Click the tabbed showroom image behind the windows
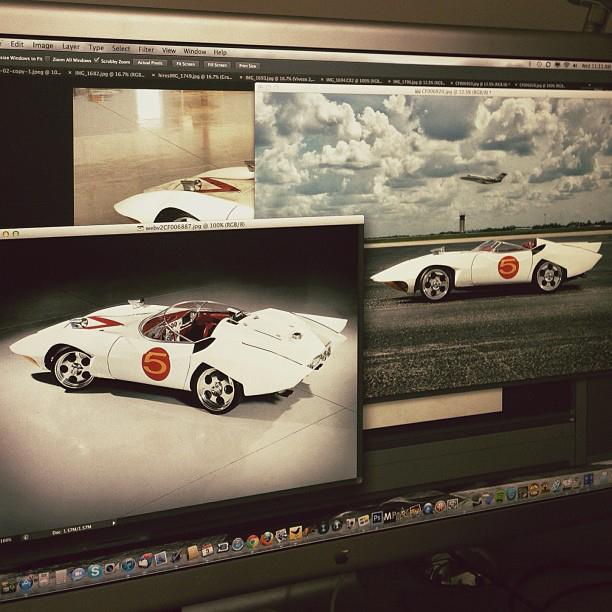 [x=164, y=156]
